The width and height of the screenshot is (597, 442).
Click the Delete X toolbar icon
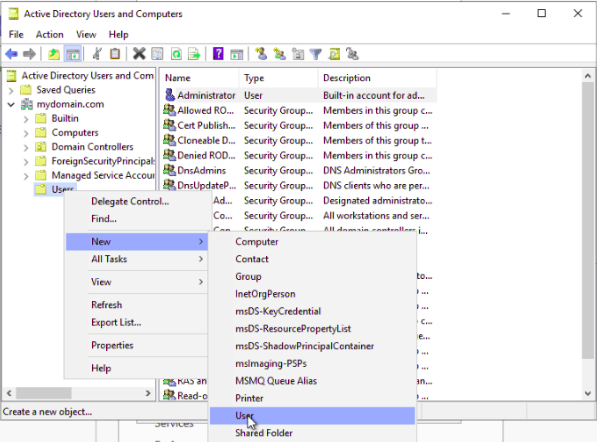(x=139, y=54)
